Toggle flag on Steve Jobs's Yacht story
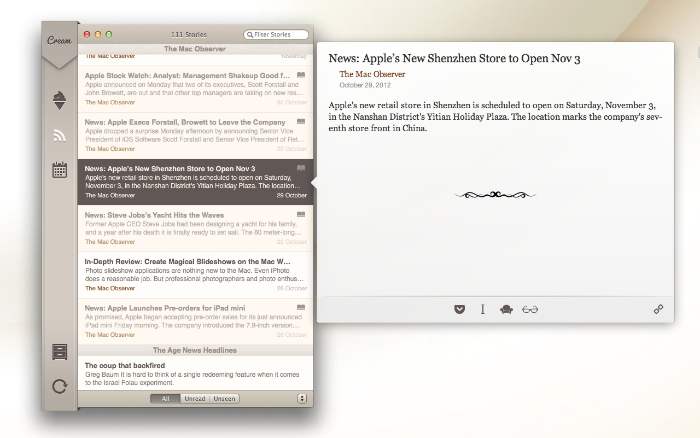Viewport: 700px width, 438px height. [x=301, y=215]
